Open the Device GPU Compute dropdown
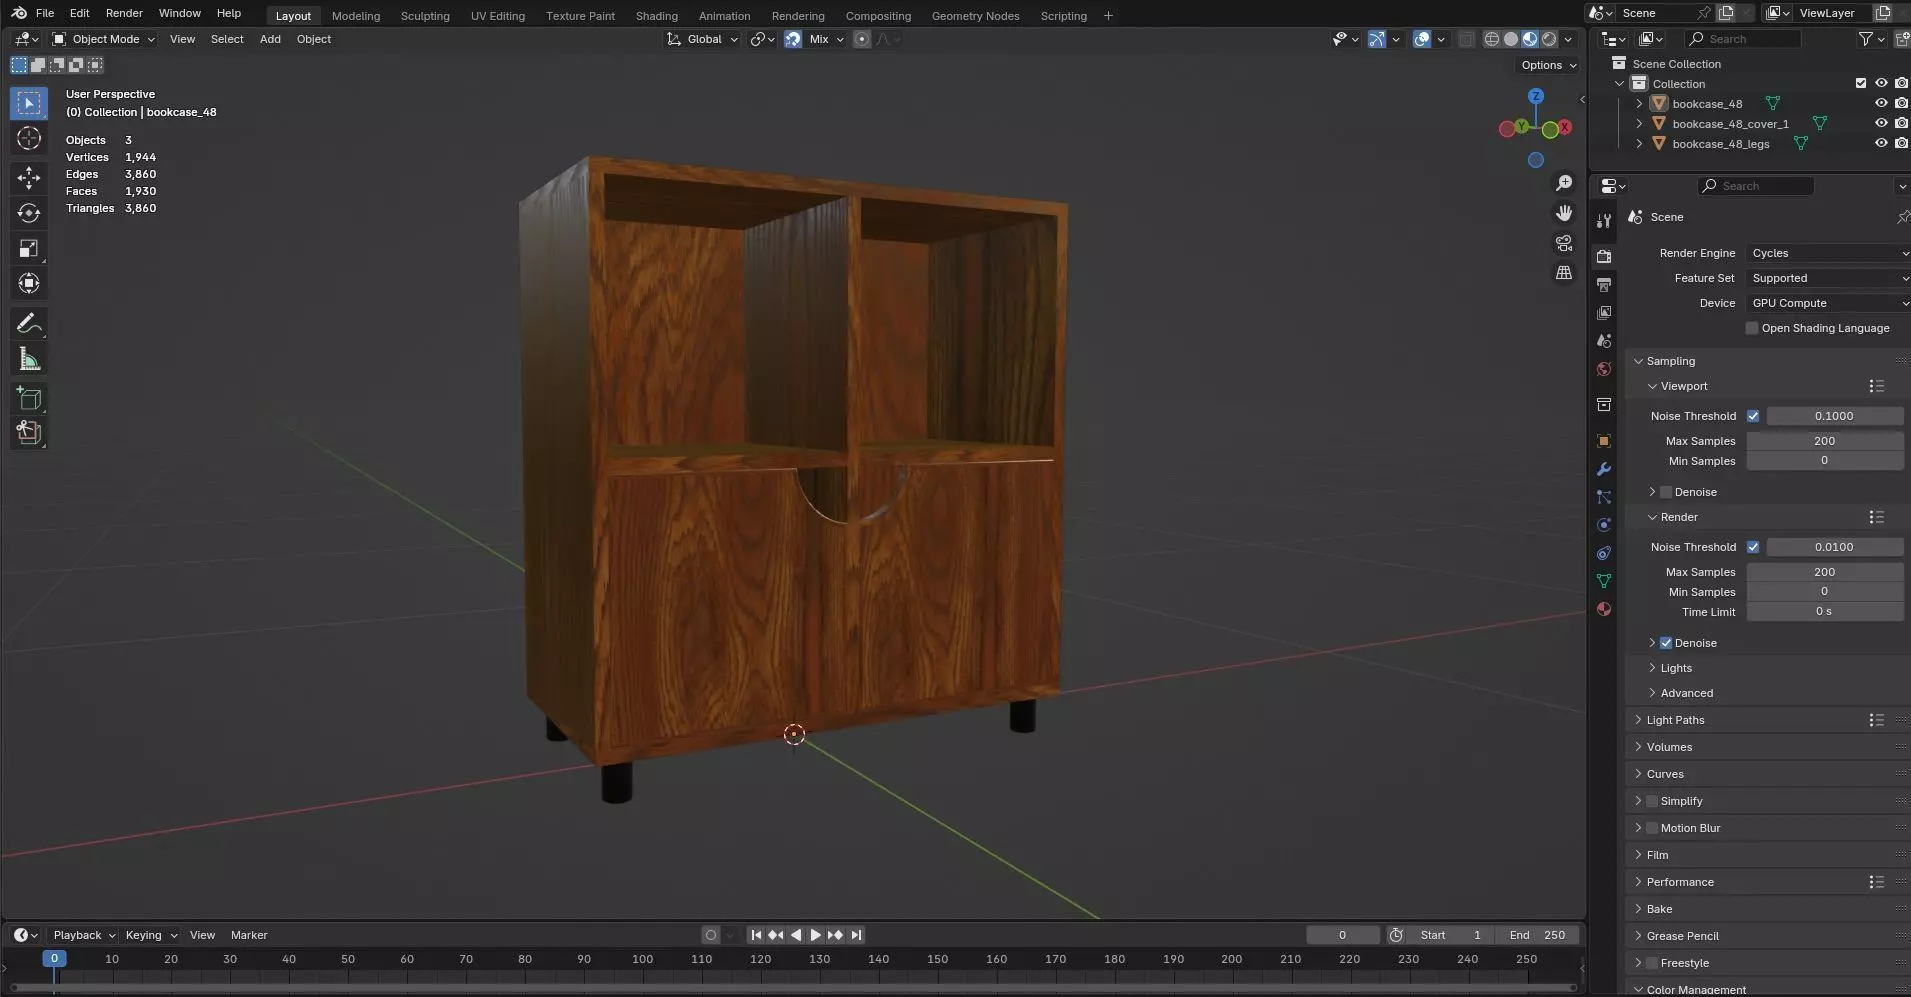The height and width of the screenshot is (997, 1911). pos(1828,303)
